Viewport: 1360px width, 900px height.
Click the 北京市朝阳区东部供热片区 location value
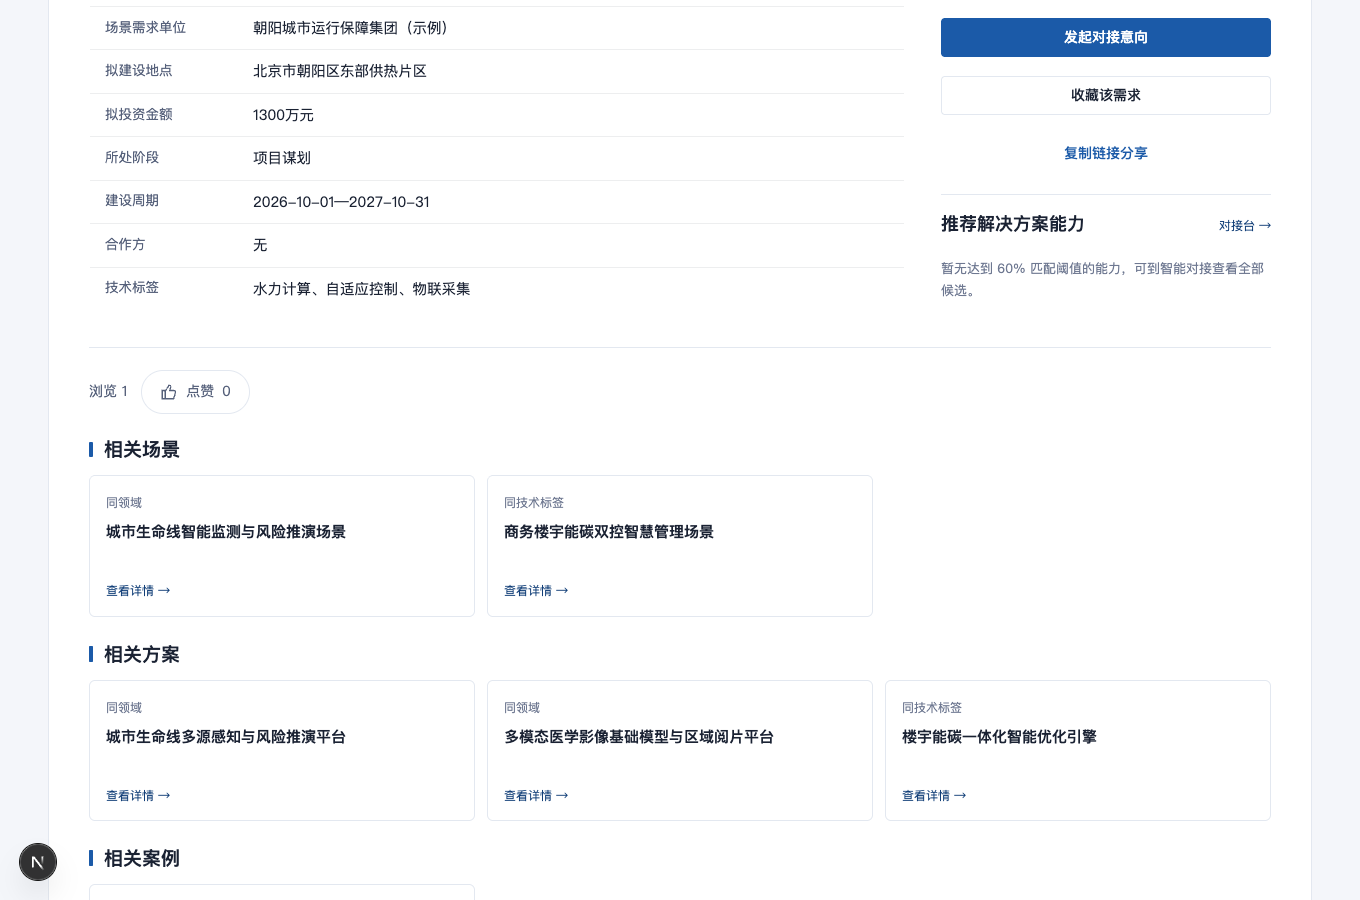[x=340, y=71]
